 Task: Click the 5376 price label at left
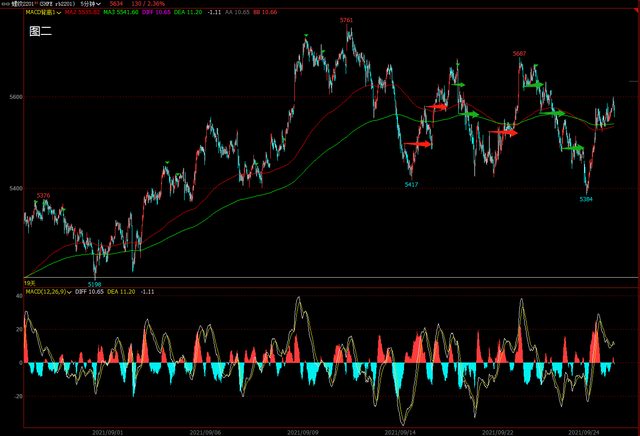(x=43, y=196)
